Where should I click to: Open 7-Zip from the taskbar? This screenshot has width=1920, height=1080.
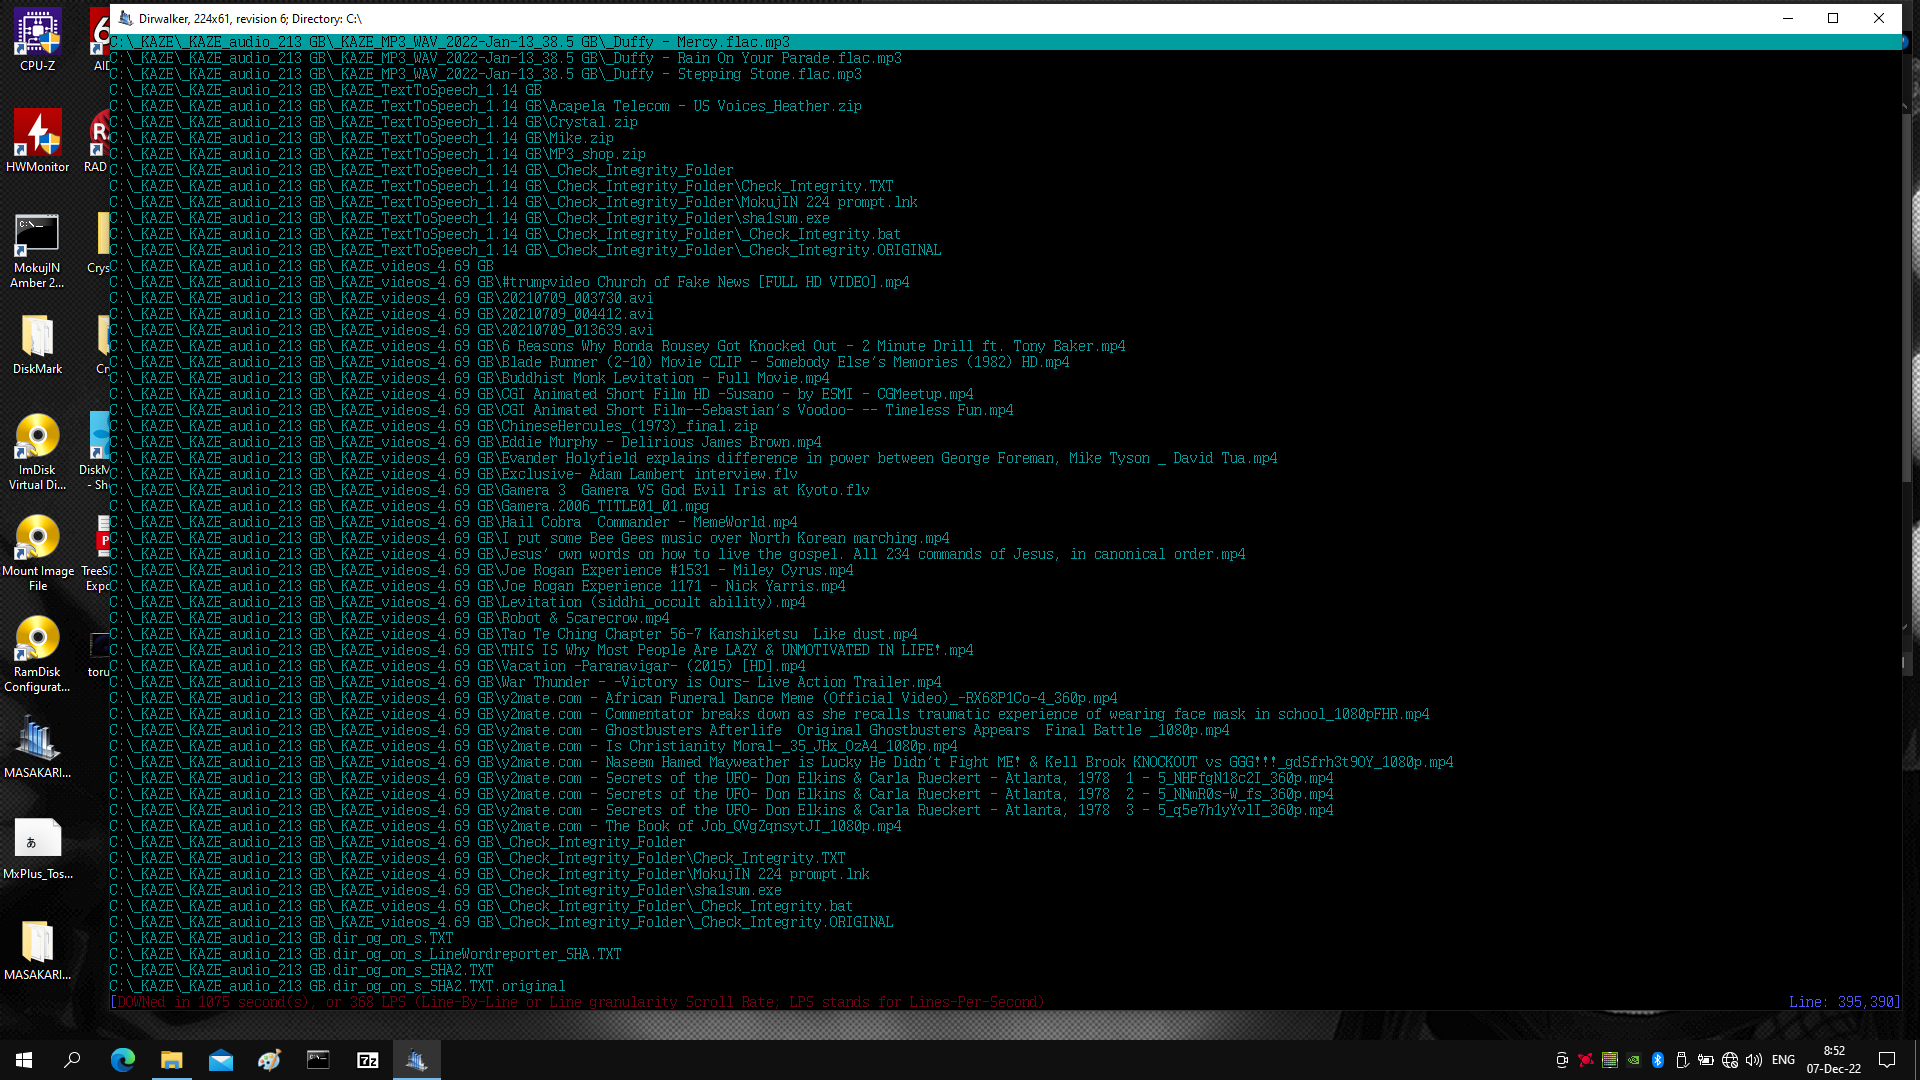pos(367,1060)
